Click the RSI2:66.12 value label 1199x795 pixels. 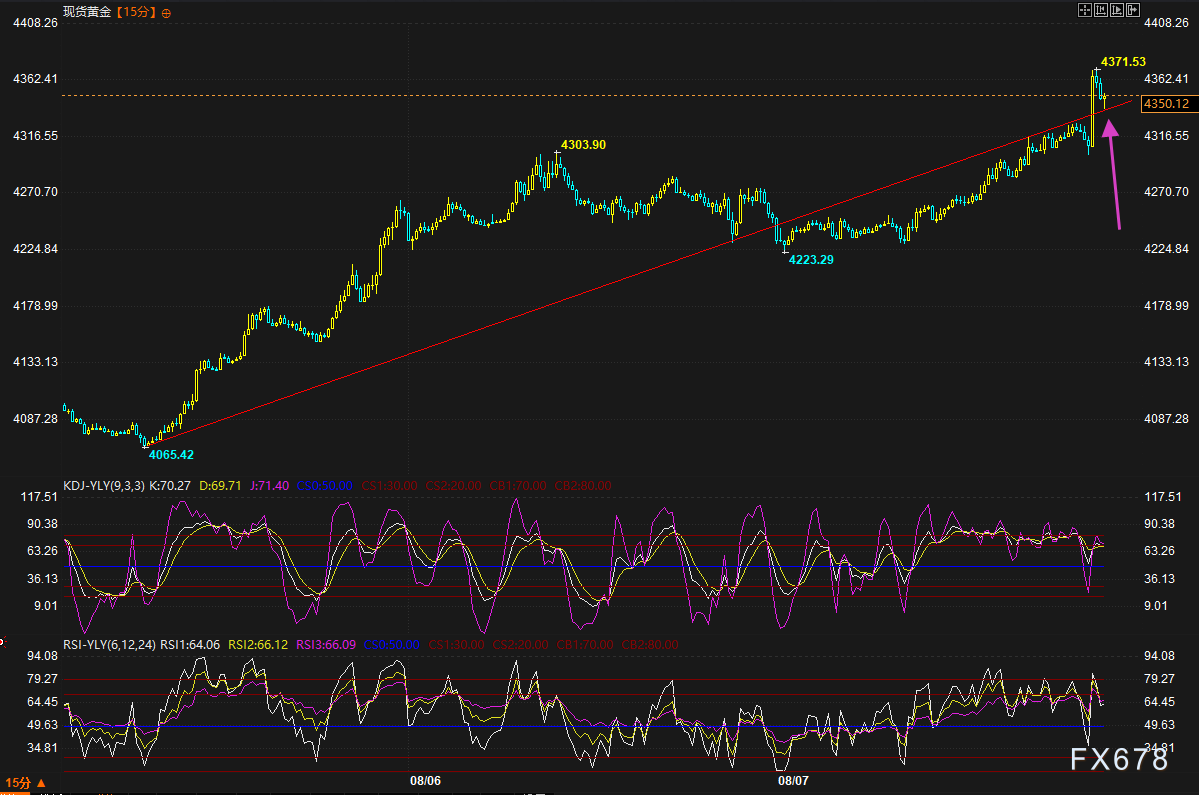pos(258,644)
